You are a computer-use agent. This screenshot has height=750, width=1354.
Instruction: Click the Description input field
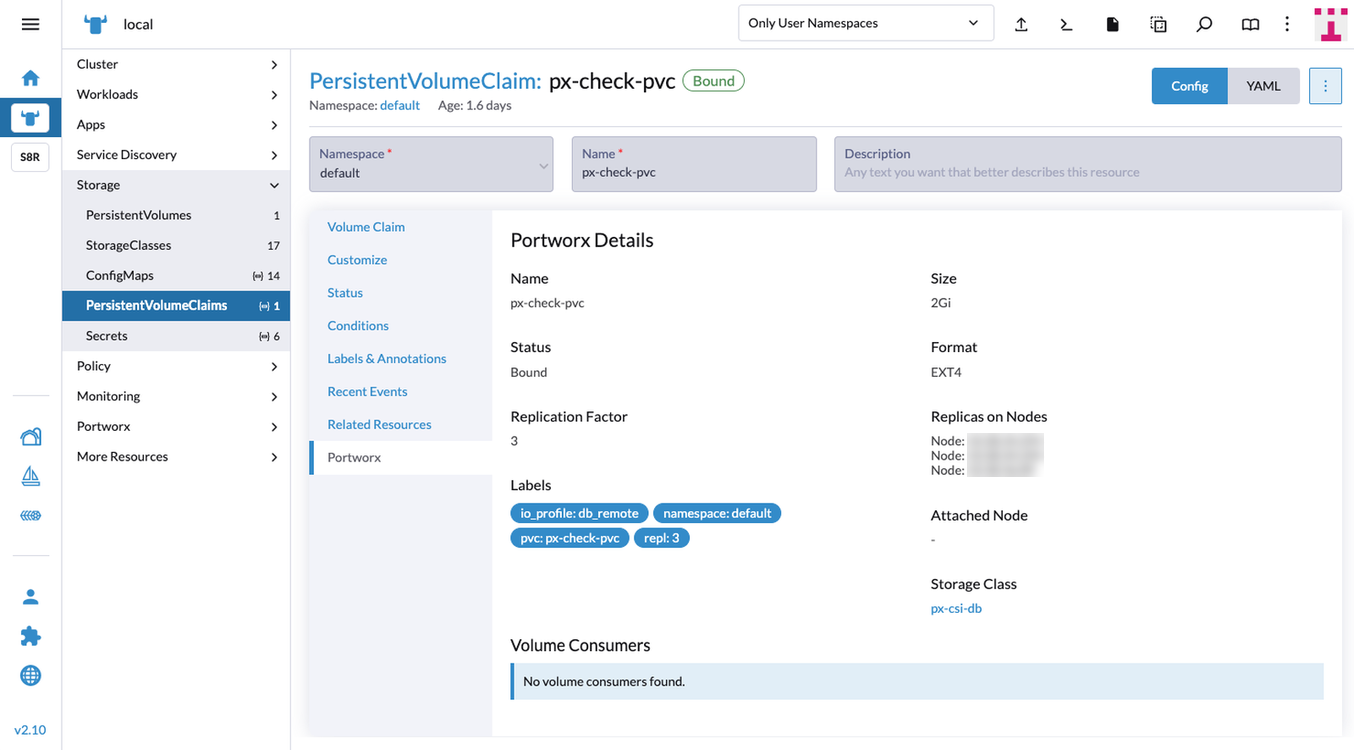[x=1087, y=172]
